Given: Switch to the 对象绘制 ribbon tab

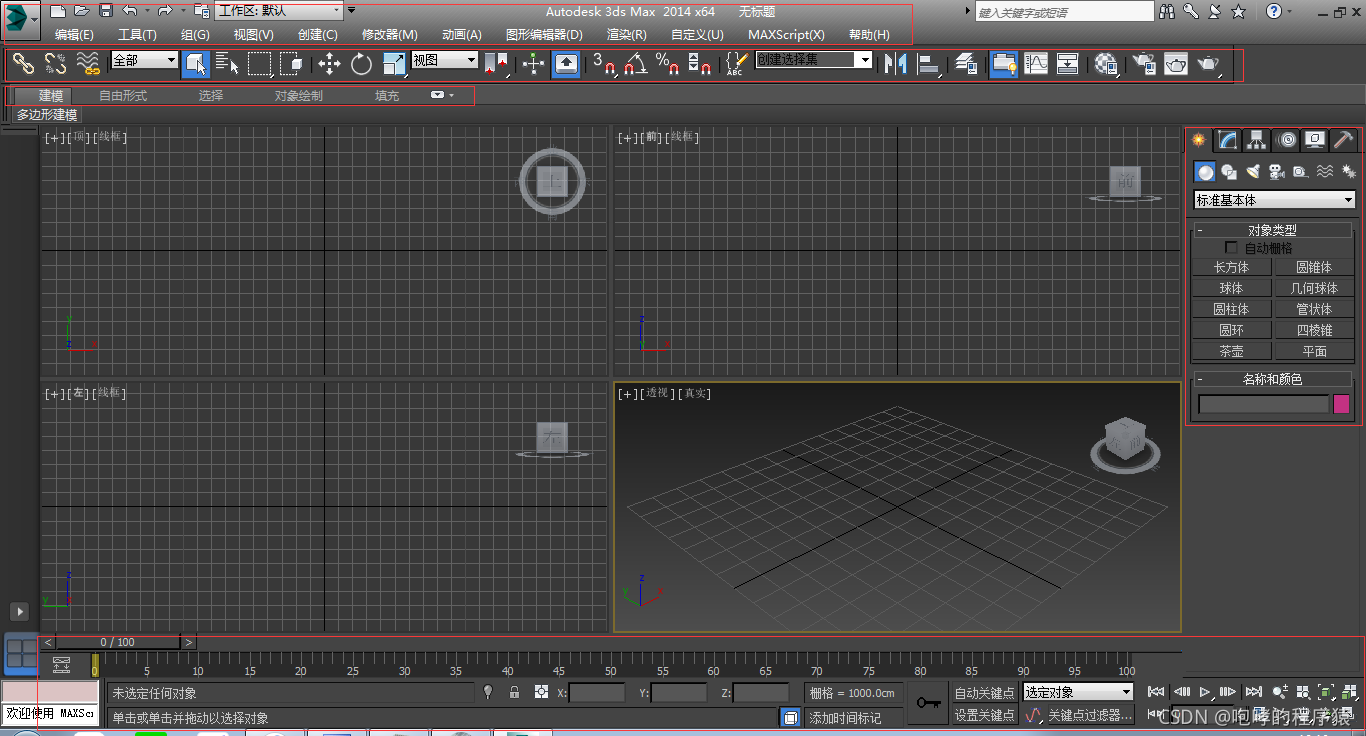Looking at the screenshot, I should pos(299,96).
